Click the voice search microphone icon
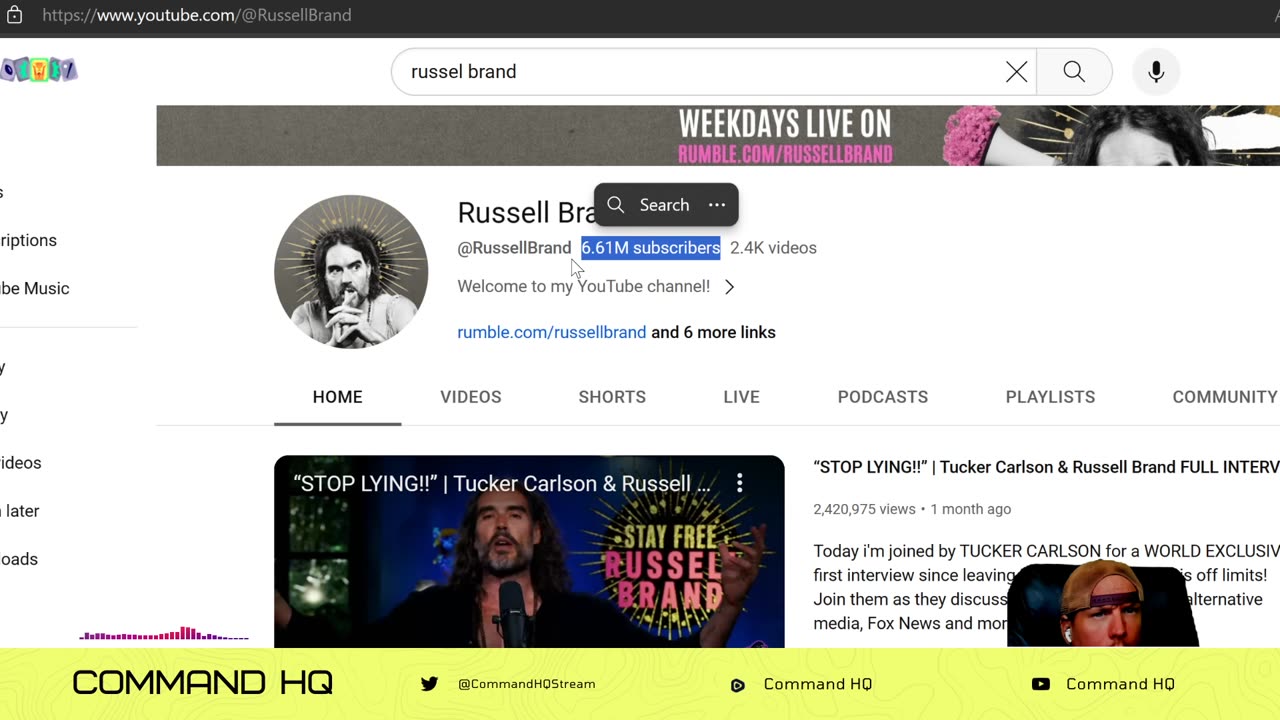 click(1156, 71)
